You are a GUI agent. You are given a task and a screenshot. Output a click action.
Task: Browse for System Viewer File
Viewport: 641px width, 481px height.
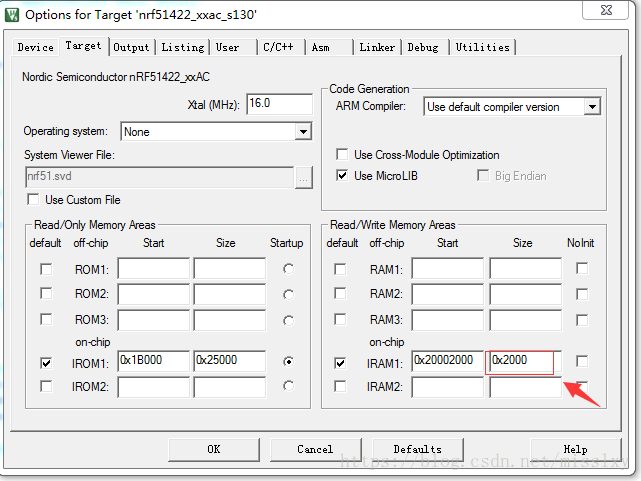303,177
